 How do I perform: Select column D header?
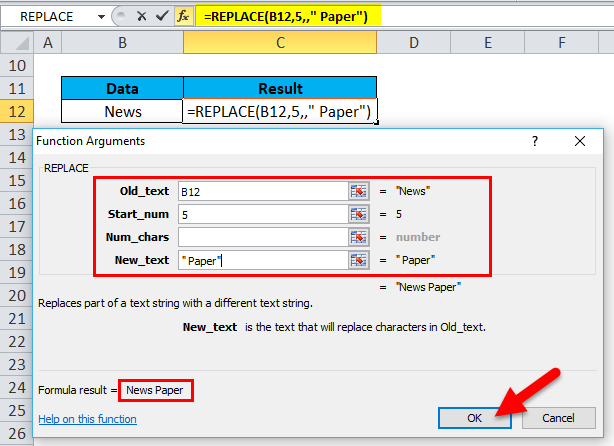[x=414, y=42]
